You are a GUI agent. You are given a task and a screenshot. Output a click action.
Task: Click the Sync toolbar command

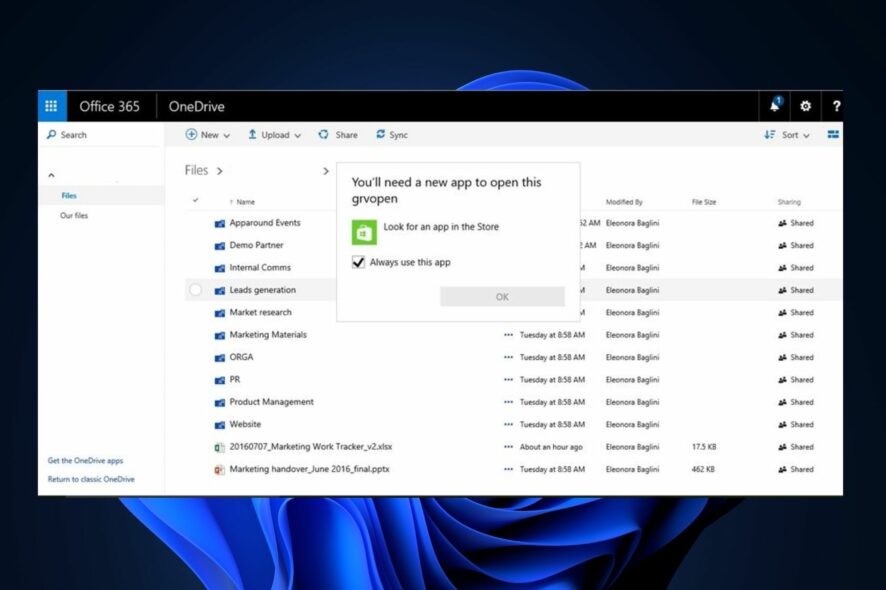(392, 135)
